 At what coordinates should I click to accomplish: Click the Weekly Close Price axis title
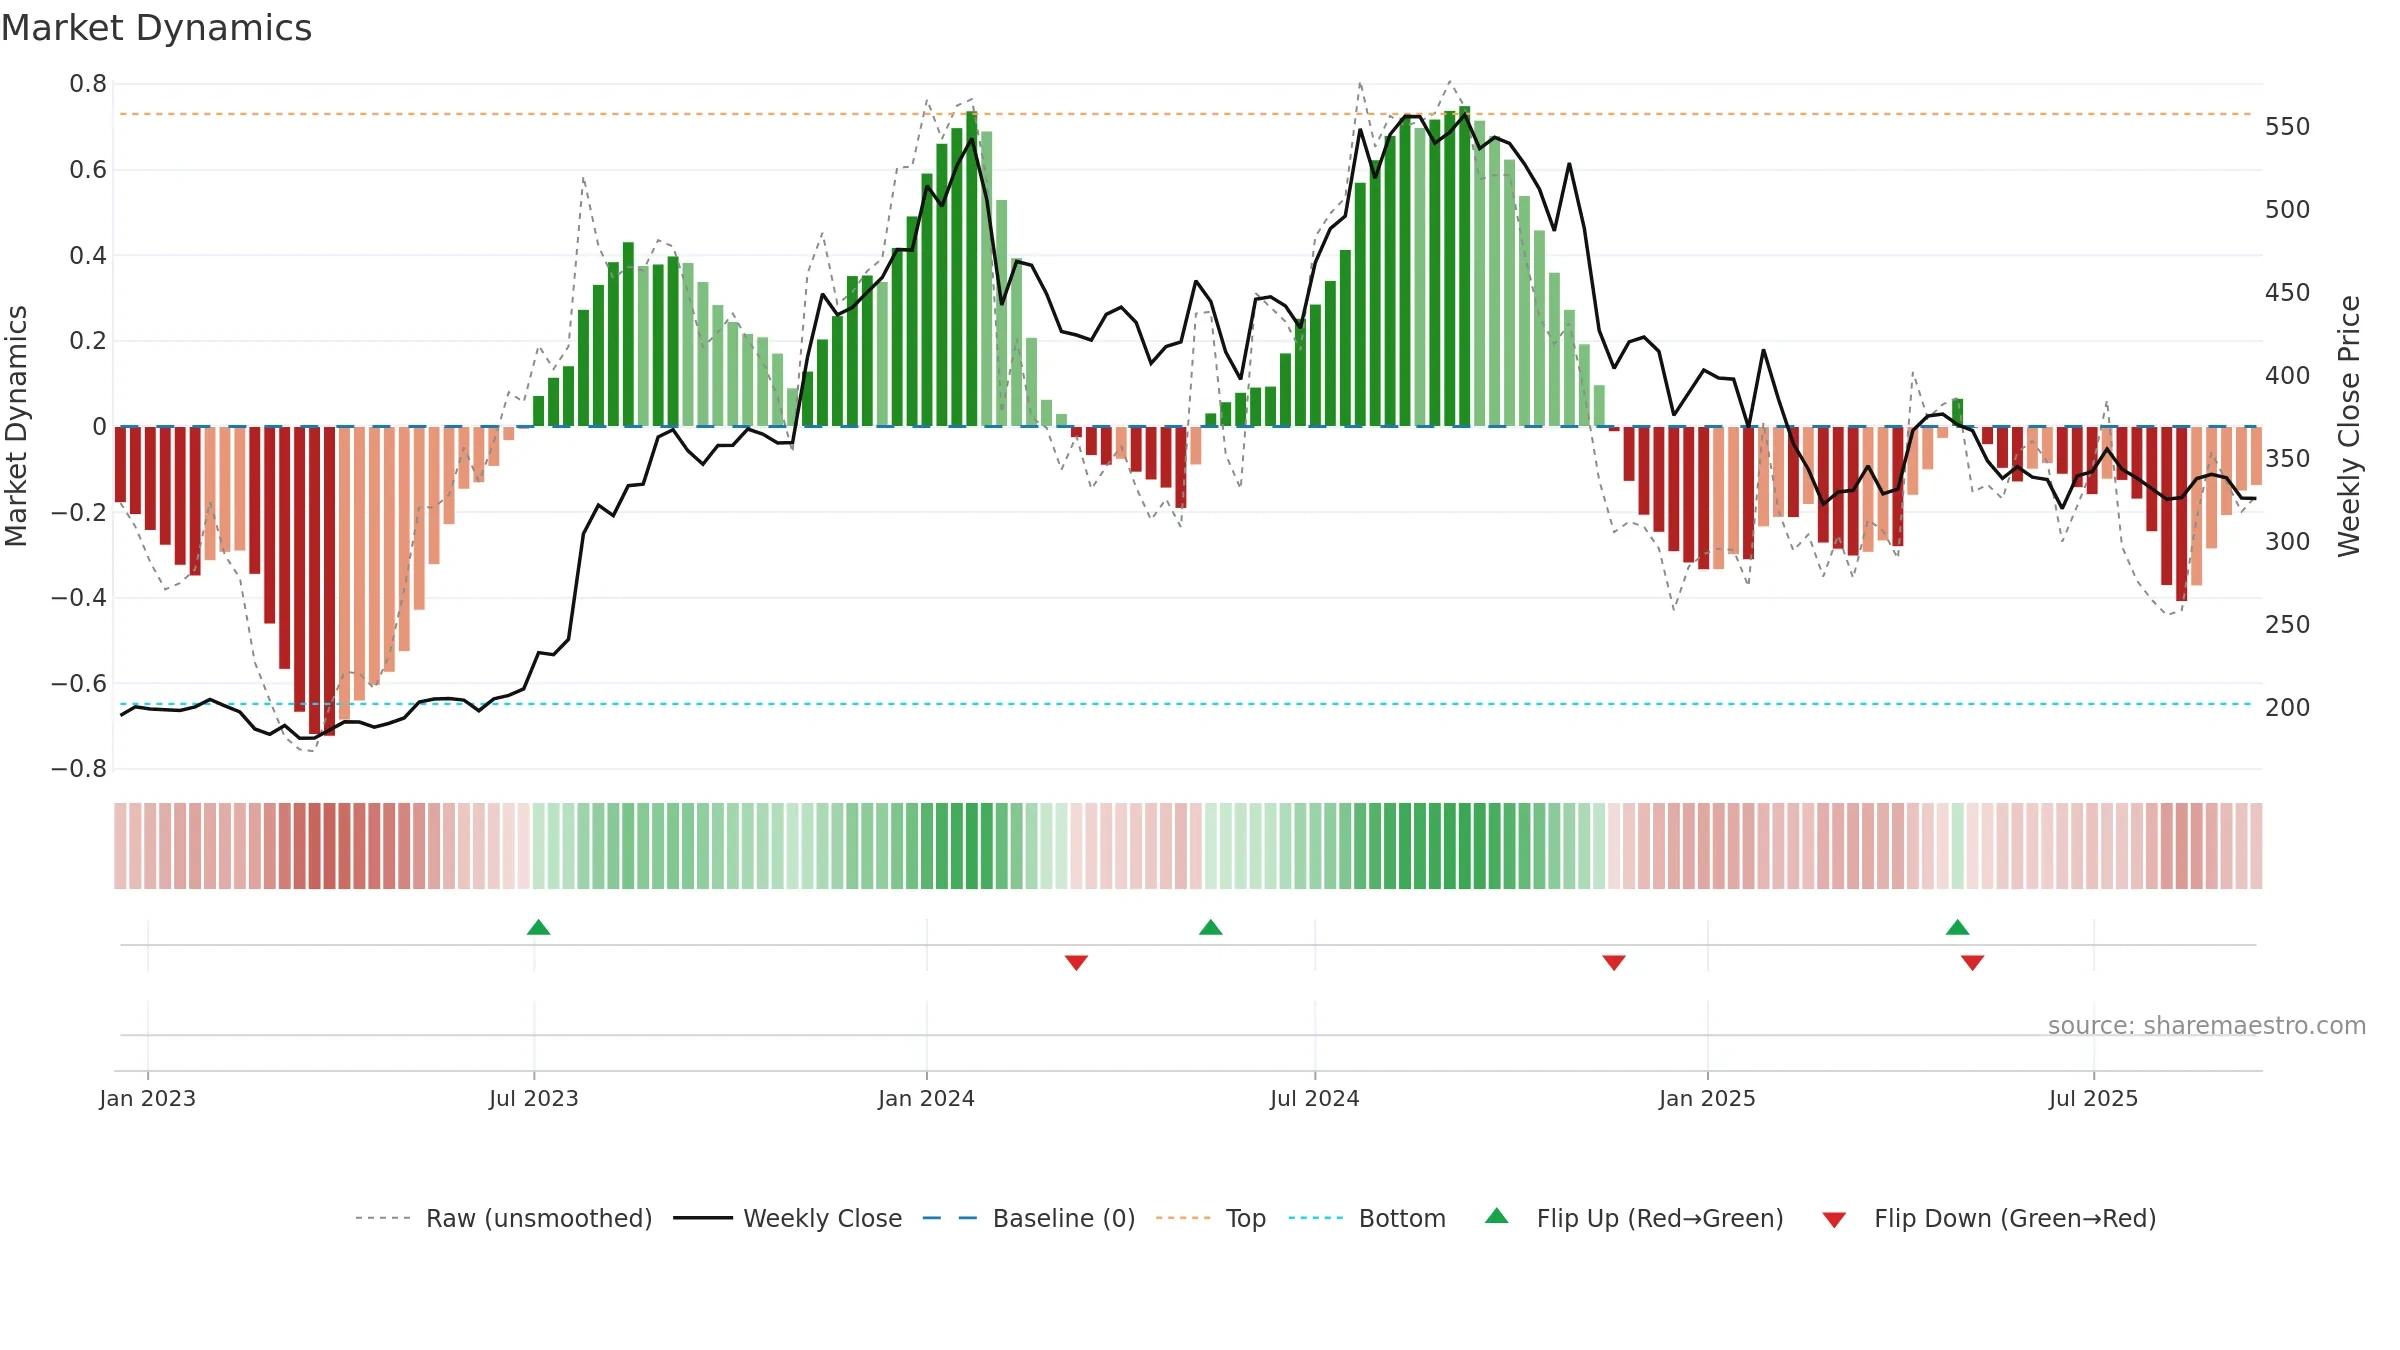point(2350,426)
